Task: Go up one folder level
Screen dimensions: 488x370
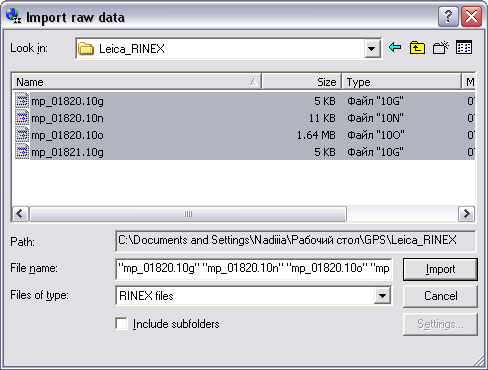Action: coord(417,48)
